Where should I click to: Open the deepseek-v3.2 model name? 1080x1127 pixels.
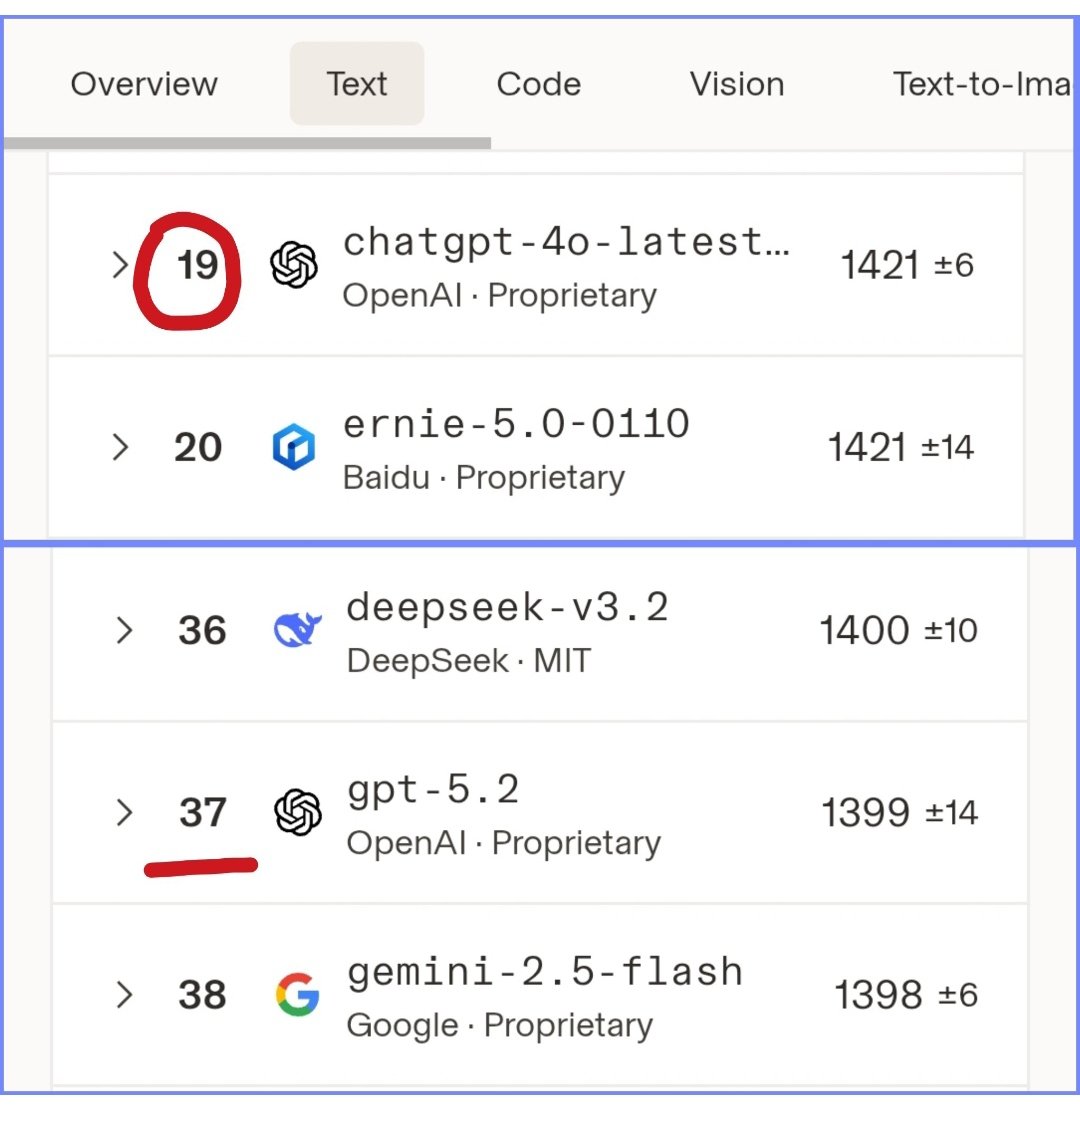coord(507,608)
